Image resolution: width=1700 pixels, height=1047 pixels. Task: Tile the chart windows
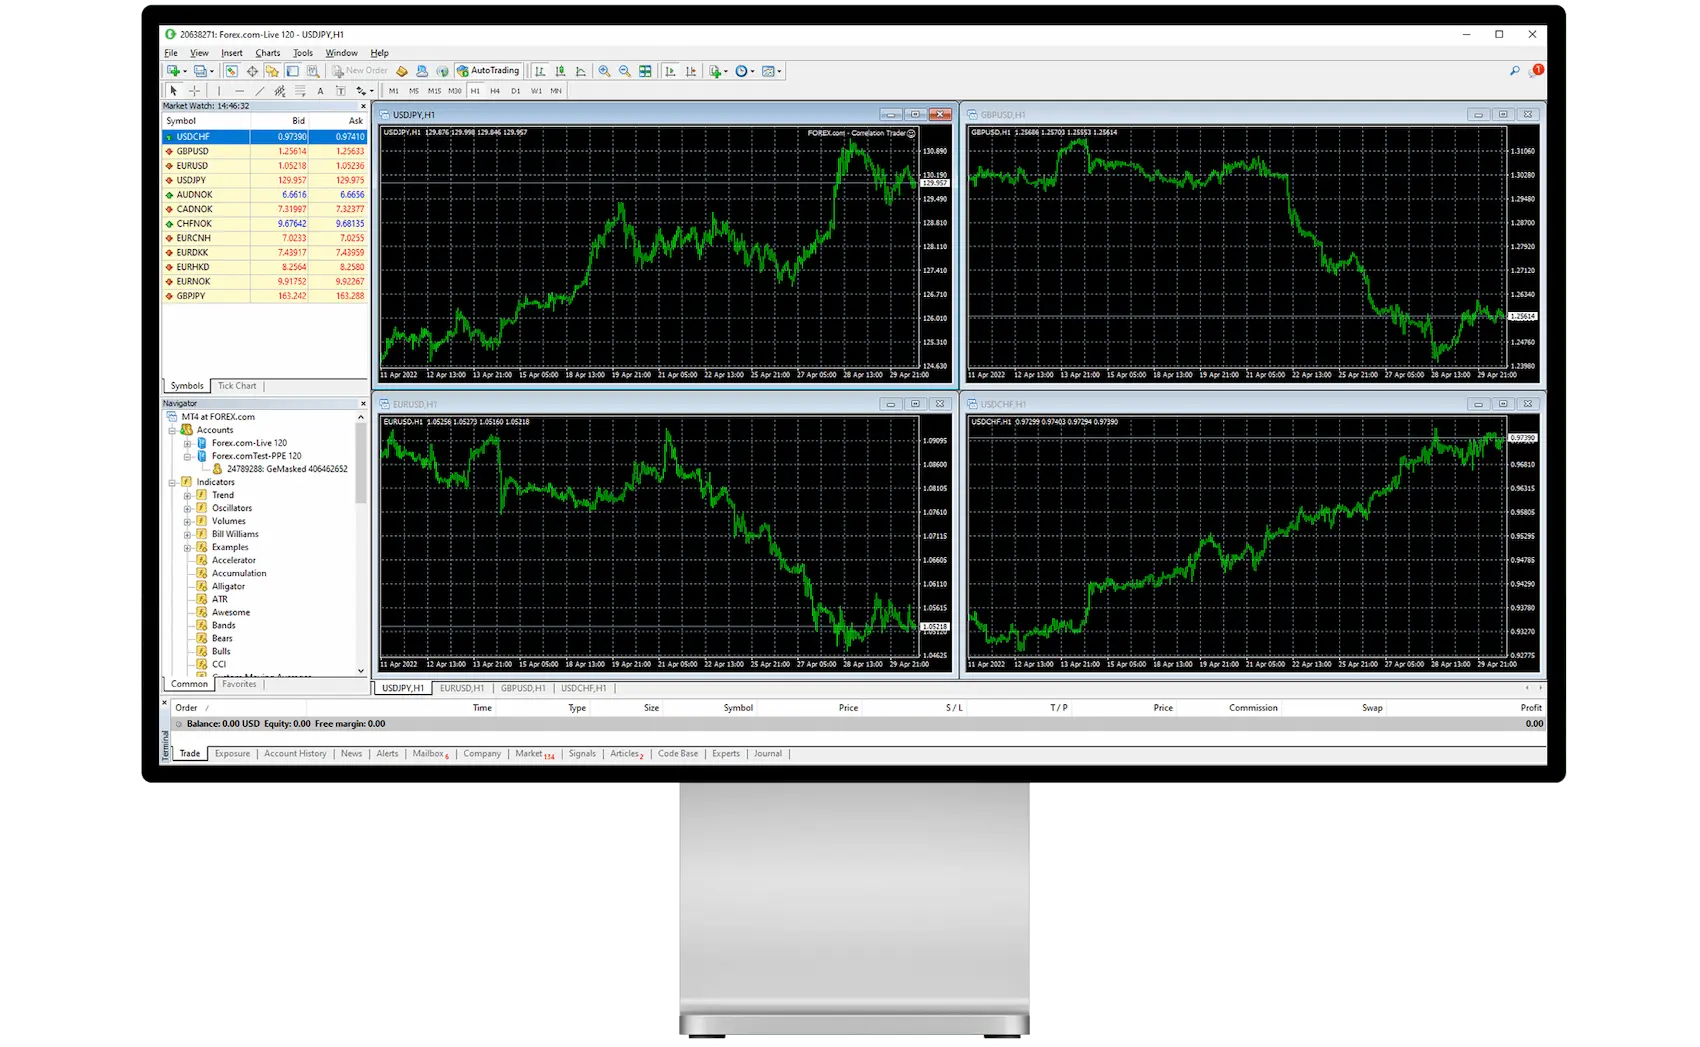point(645,71)
